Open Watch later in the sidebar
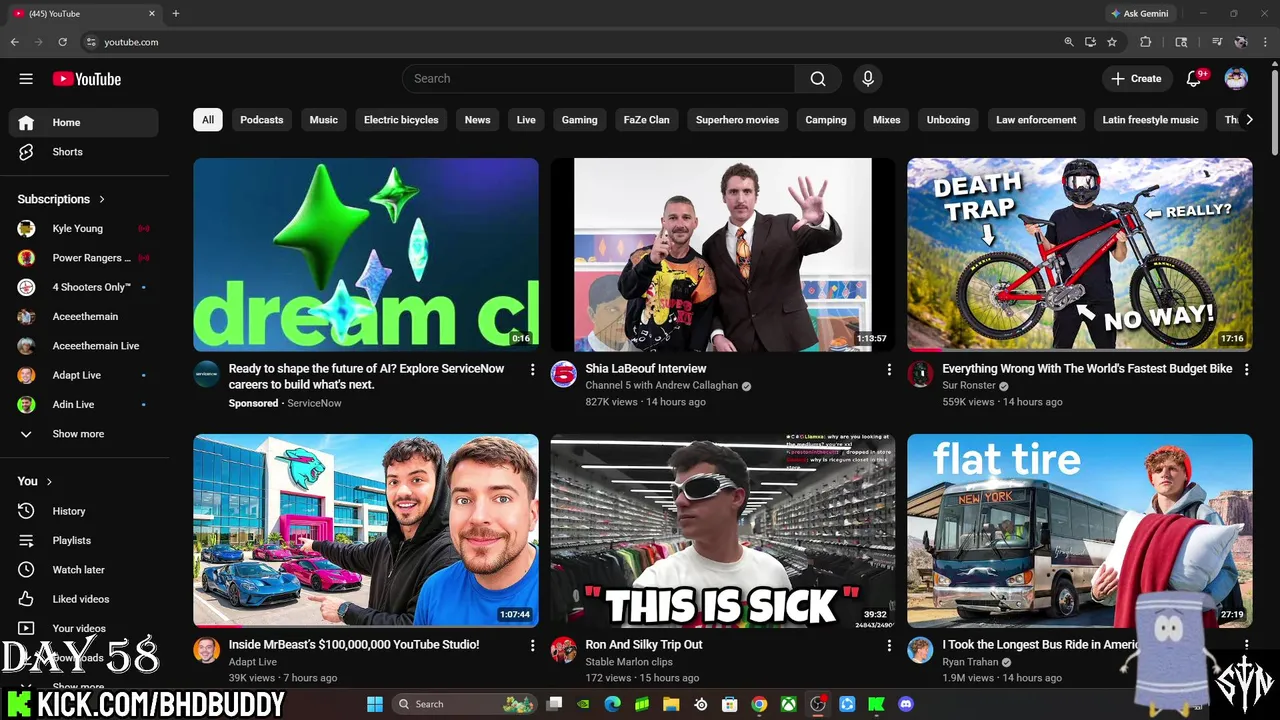This screenshot has width=1280, height=720. pyautogui.click(x=84, y=570)
